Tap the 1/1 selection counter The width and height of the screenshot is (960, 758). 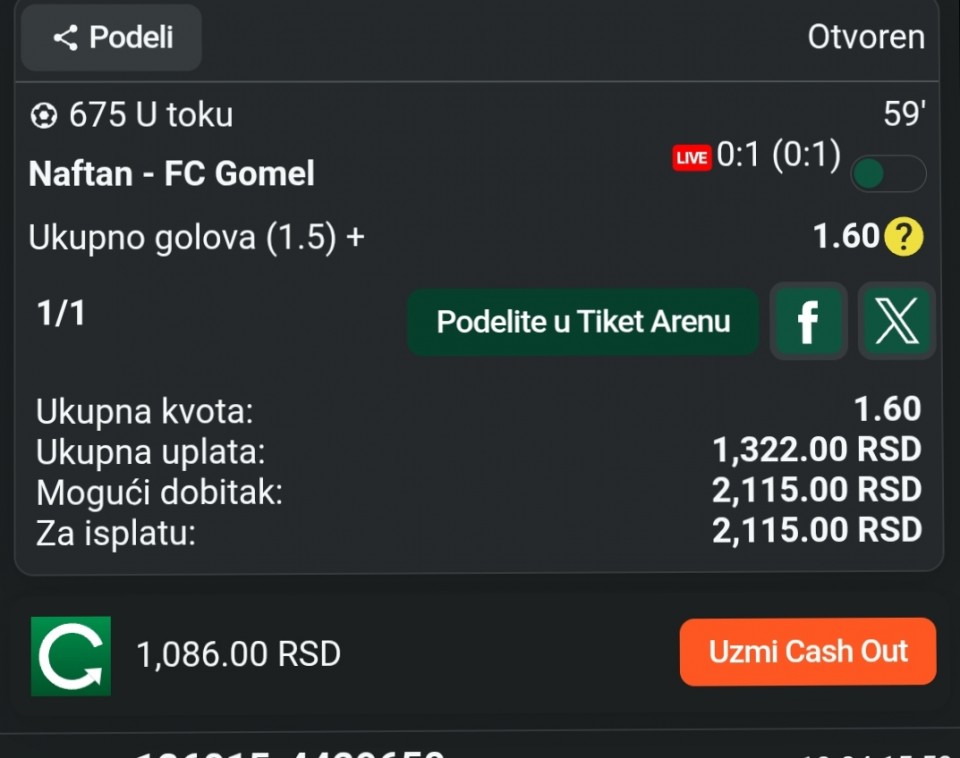61,314
